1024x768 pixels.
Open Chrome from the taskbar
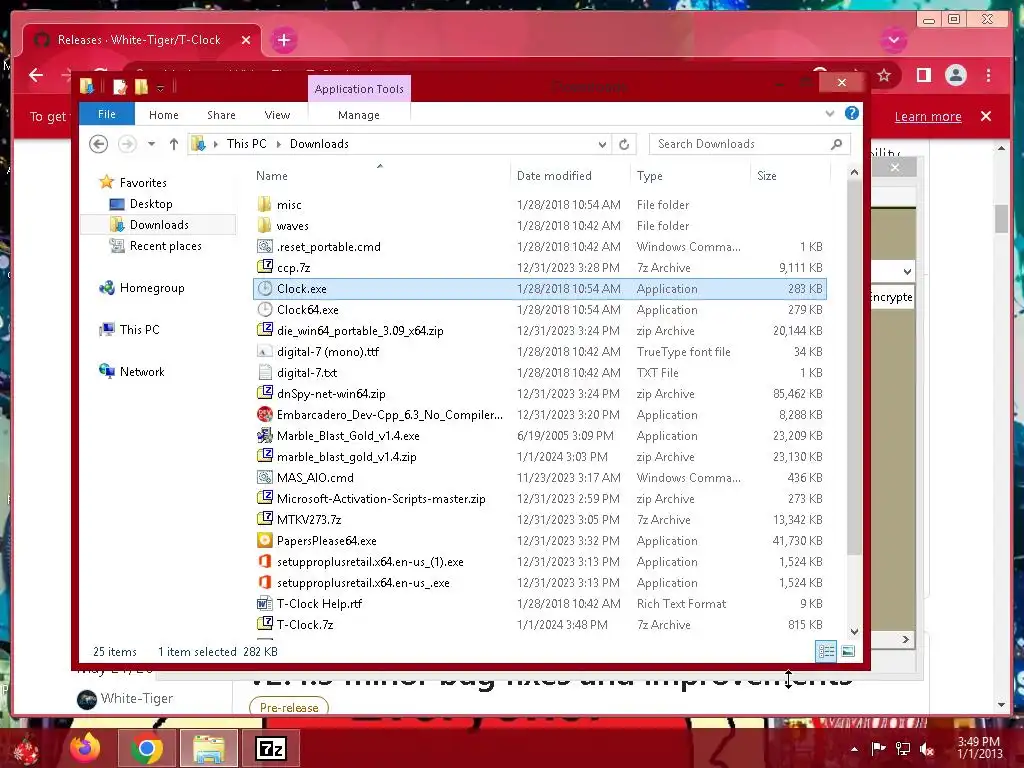tap(146, 748)
